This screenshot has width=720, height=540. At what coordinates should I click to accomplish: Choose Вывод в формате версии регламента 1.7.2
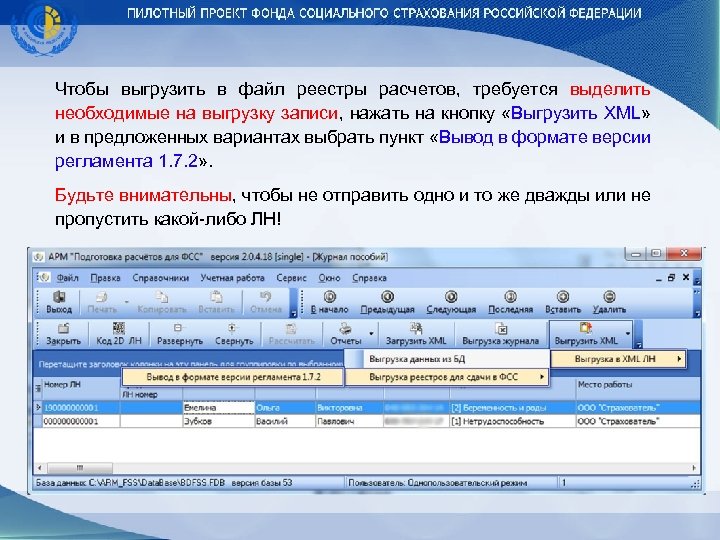[233, 377]
